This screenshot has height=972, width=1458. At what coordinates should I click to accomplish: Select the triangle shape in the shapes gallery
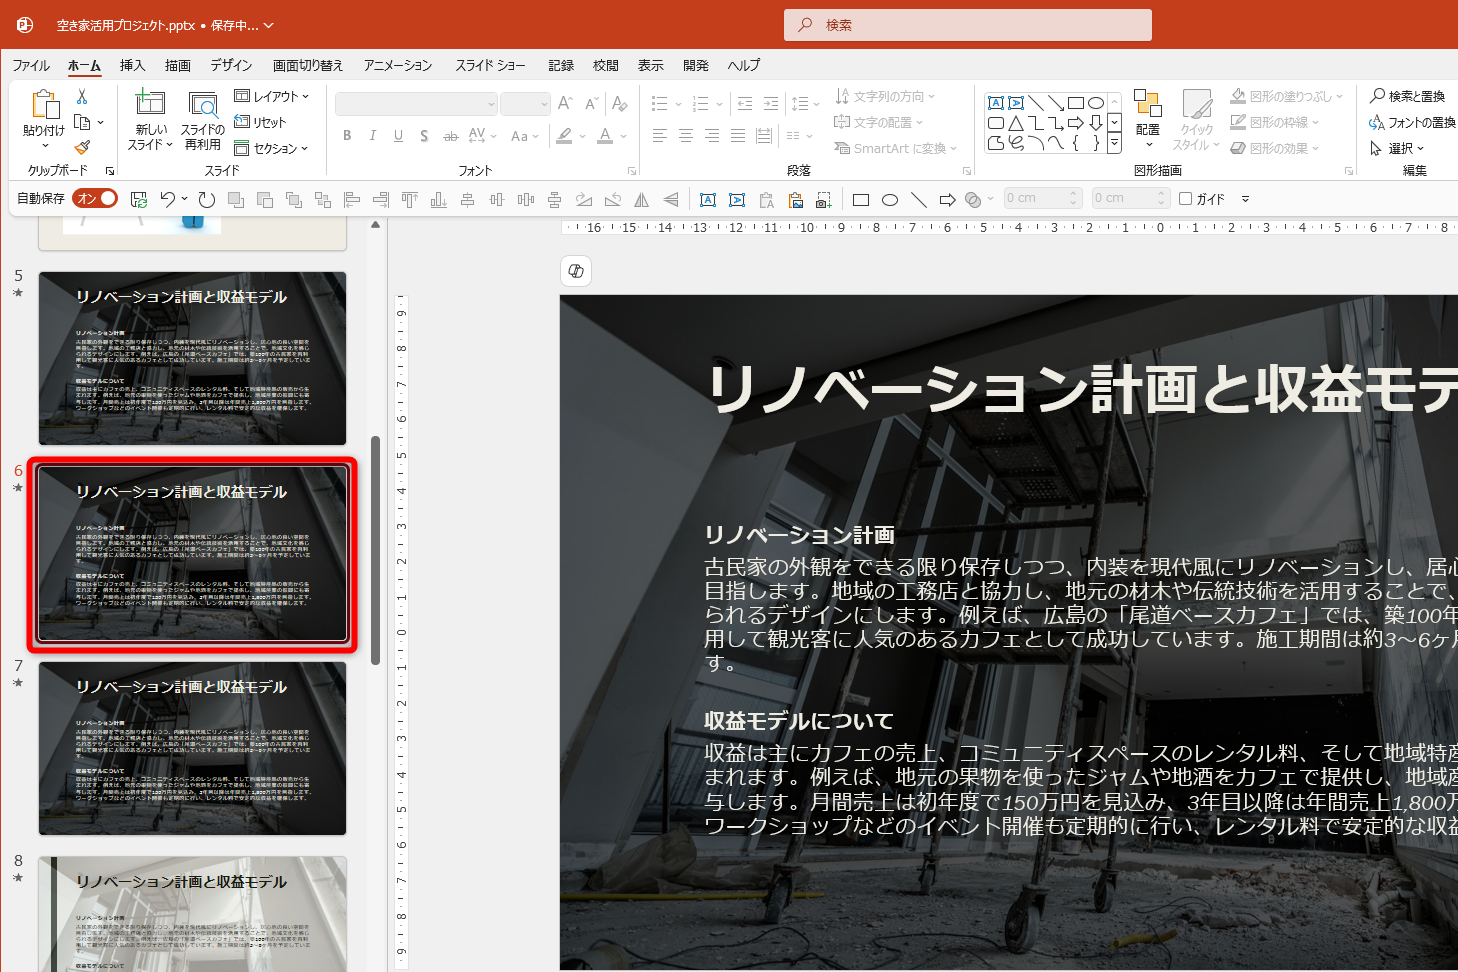1016,123
